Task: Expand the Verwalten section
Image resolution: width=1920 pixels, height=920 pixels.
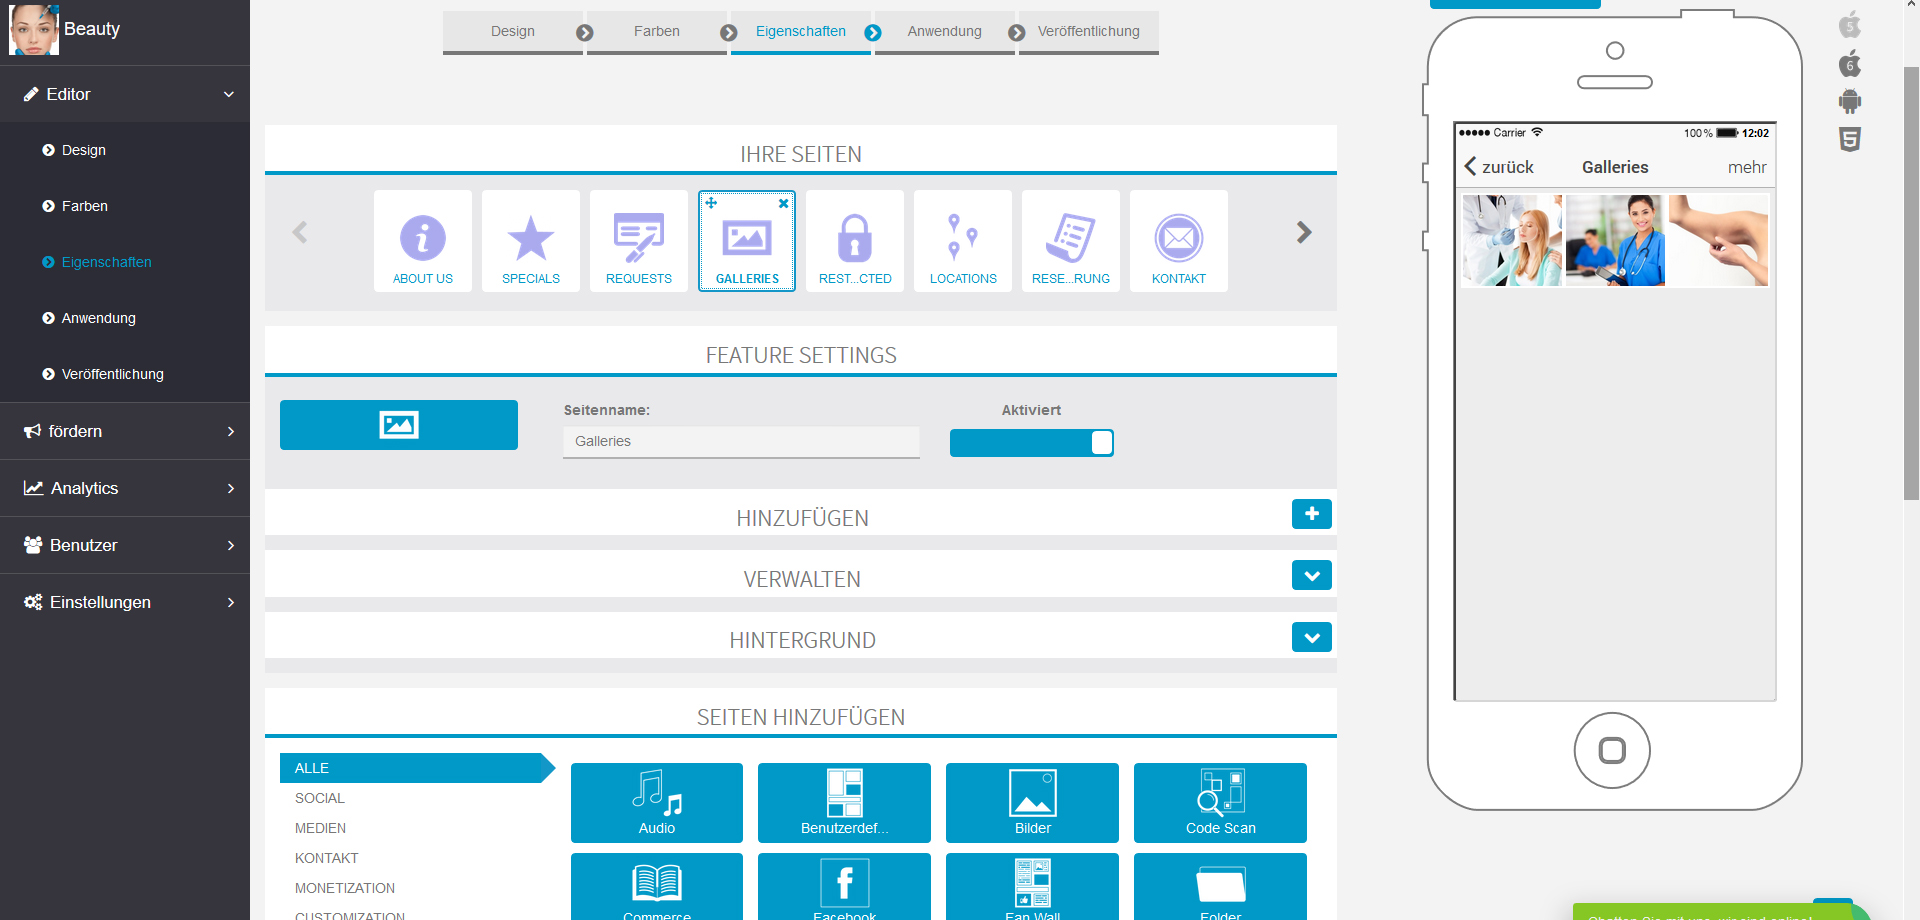Action: [1312, 575]
